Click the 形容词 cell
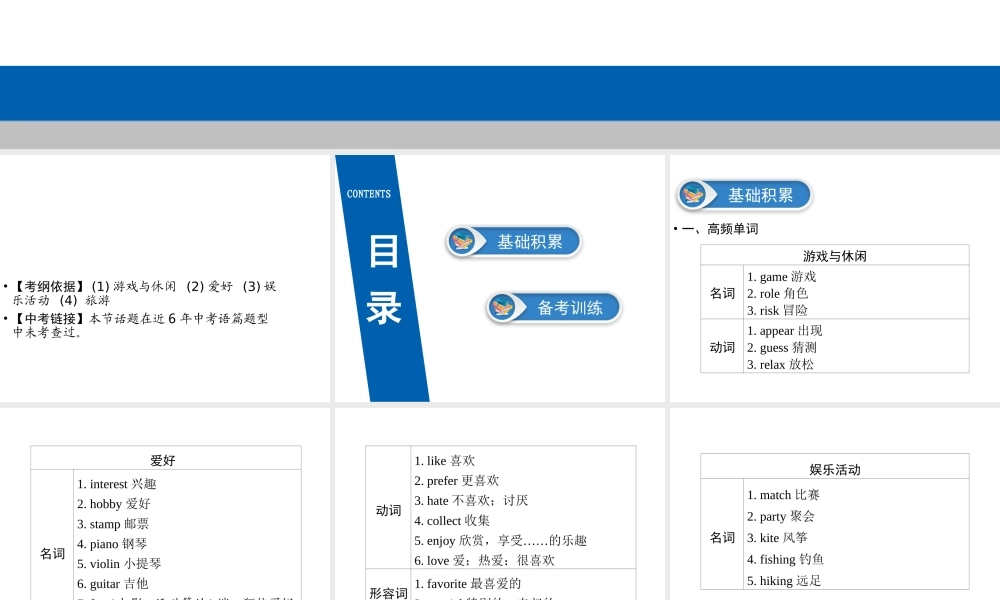Viewport: 1000px width, 600px height. tap(388, 592)
